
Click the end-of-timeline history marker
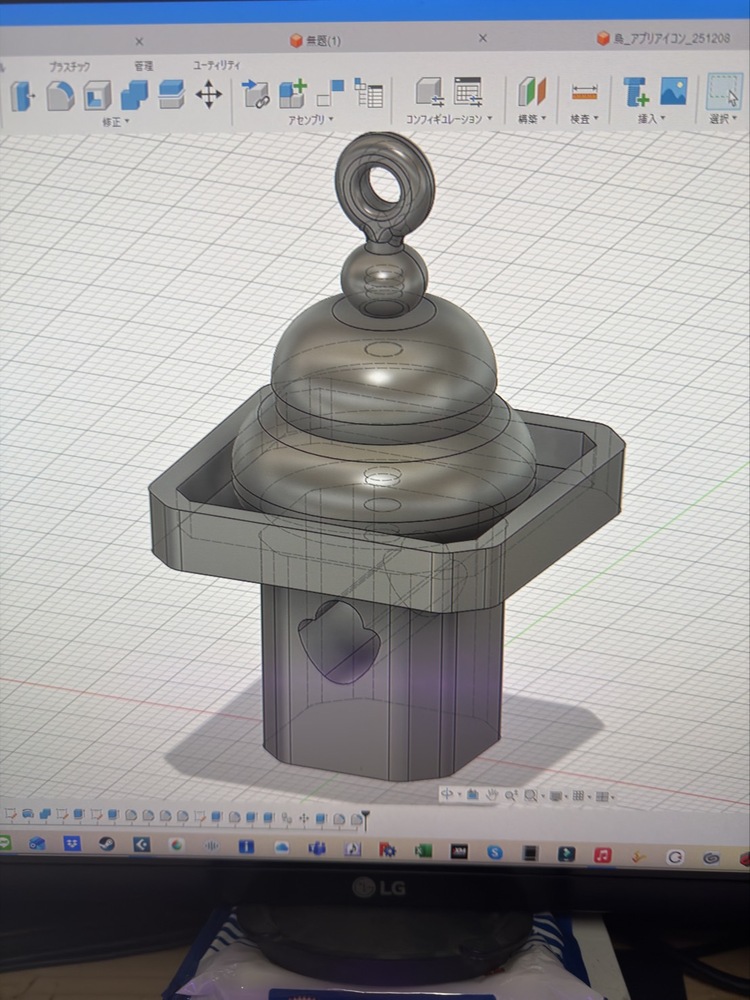365,820
